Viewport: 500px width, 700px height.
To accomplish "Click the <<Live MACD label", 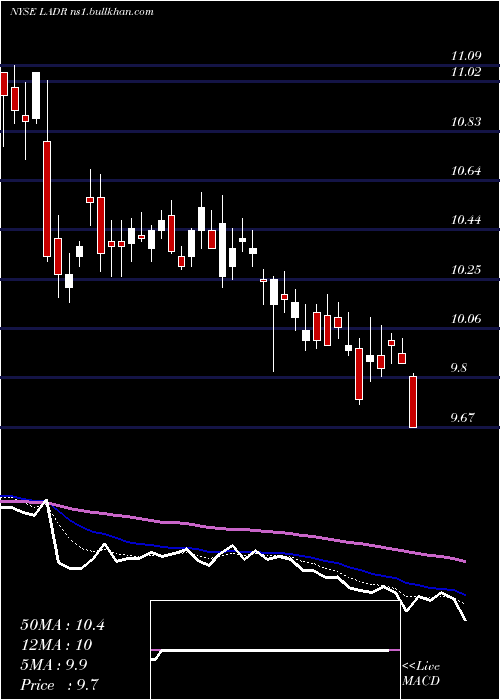I will [x=421, y=673].
